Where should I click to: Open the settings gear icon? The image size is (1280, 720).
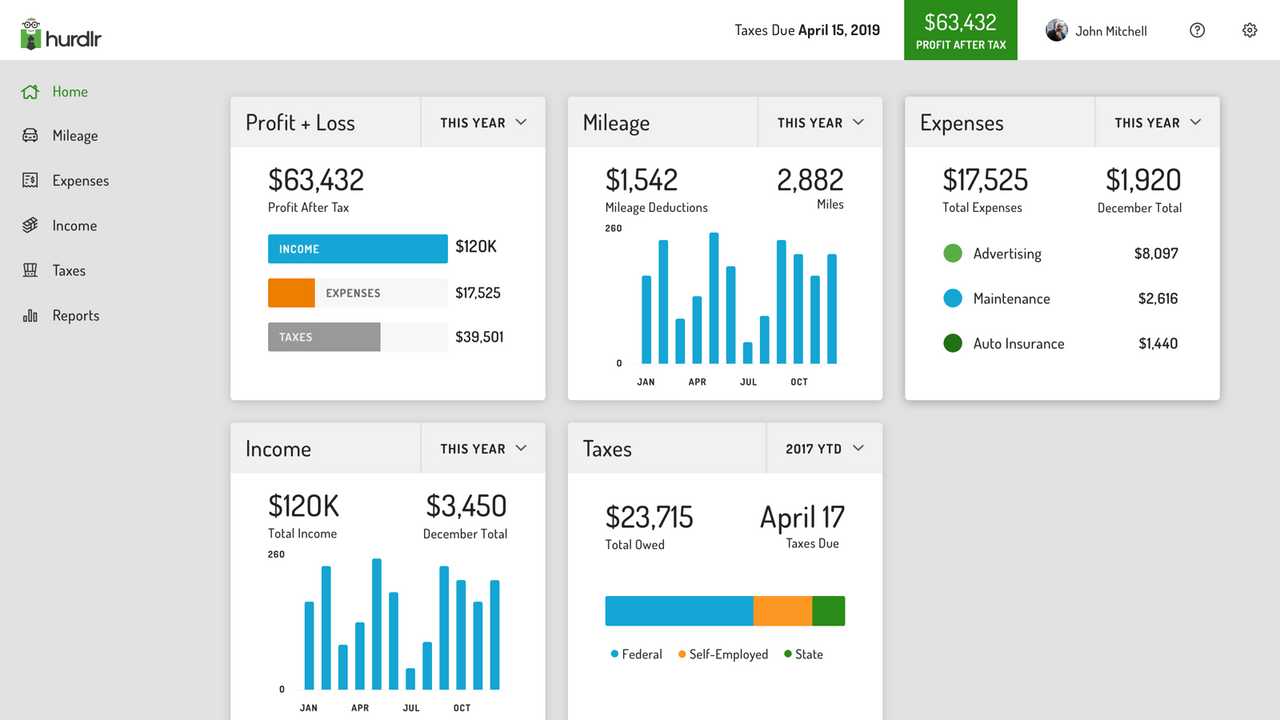pyautogui.click(x=1249, y=30)
